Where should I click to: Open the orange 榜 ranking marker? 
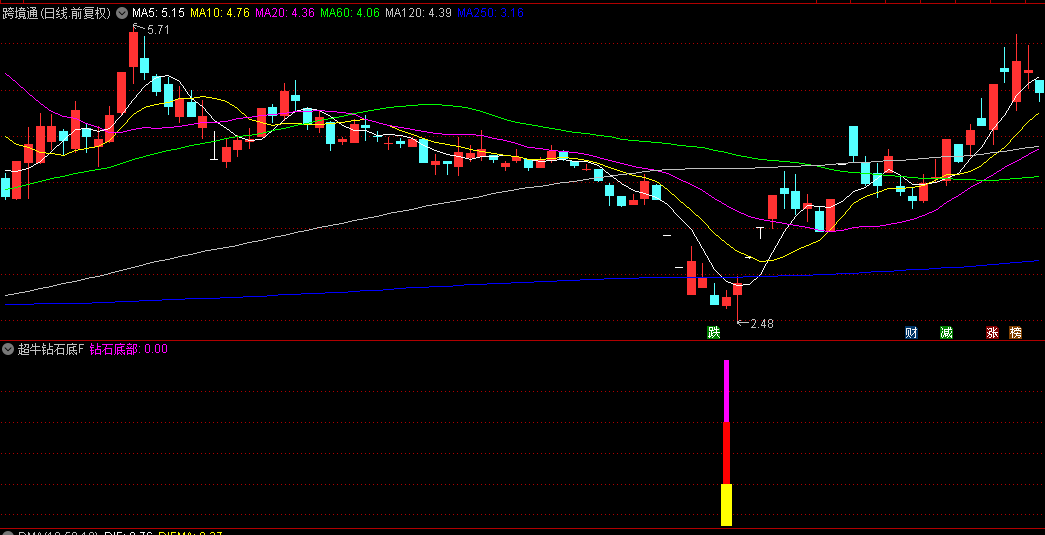(x=1015, y=332)
